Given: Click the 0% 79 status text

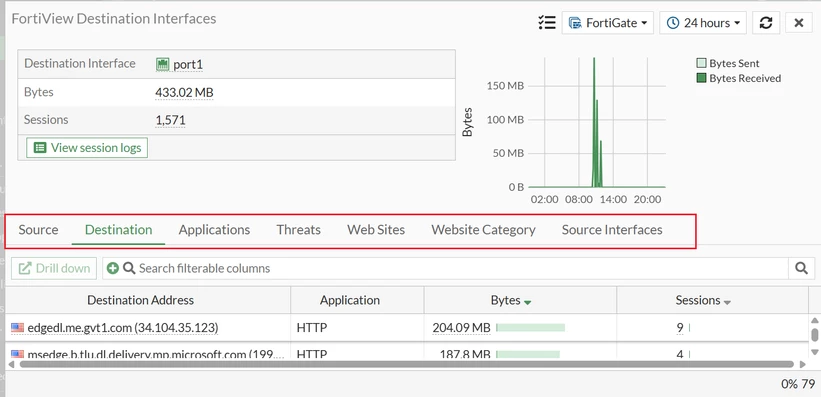Looking at the screenshot, I should pos(797,384).
